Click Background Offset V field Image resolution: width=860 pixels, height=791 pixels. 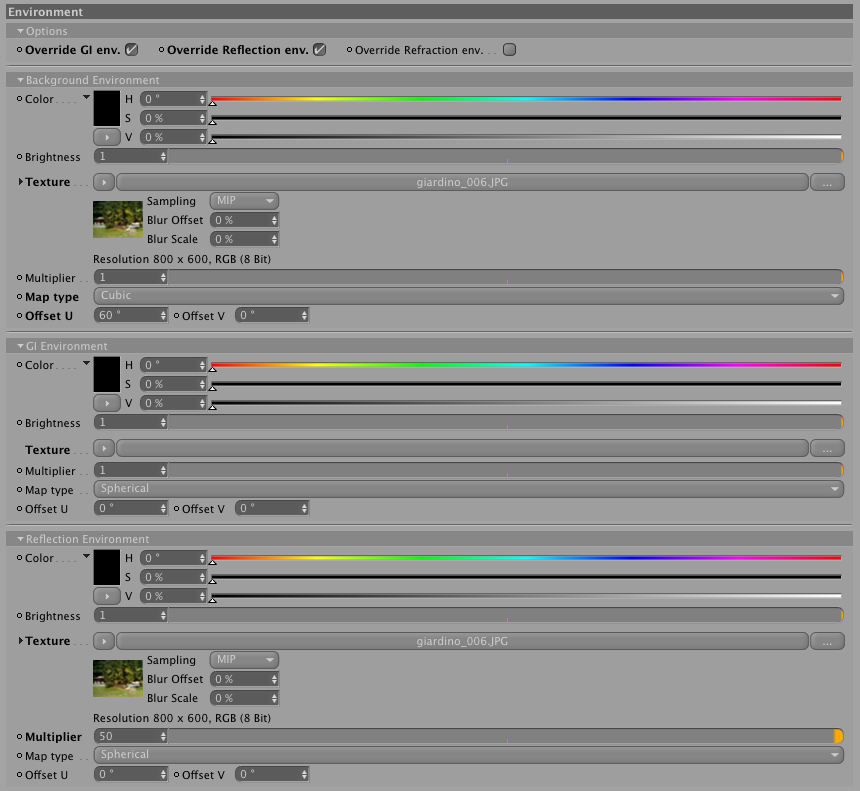point(272,315)
